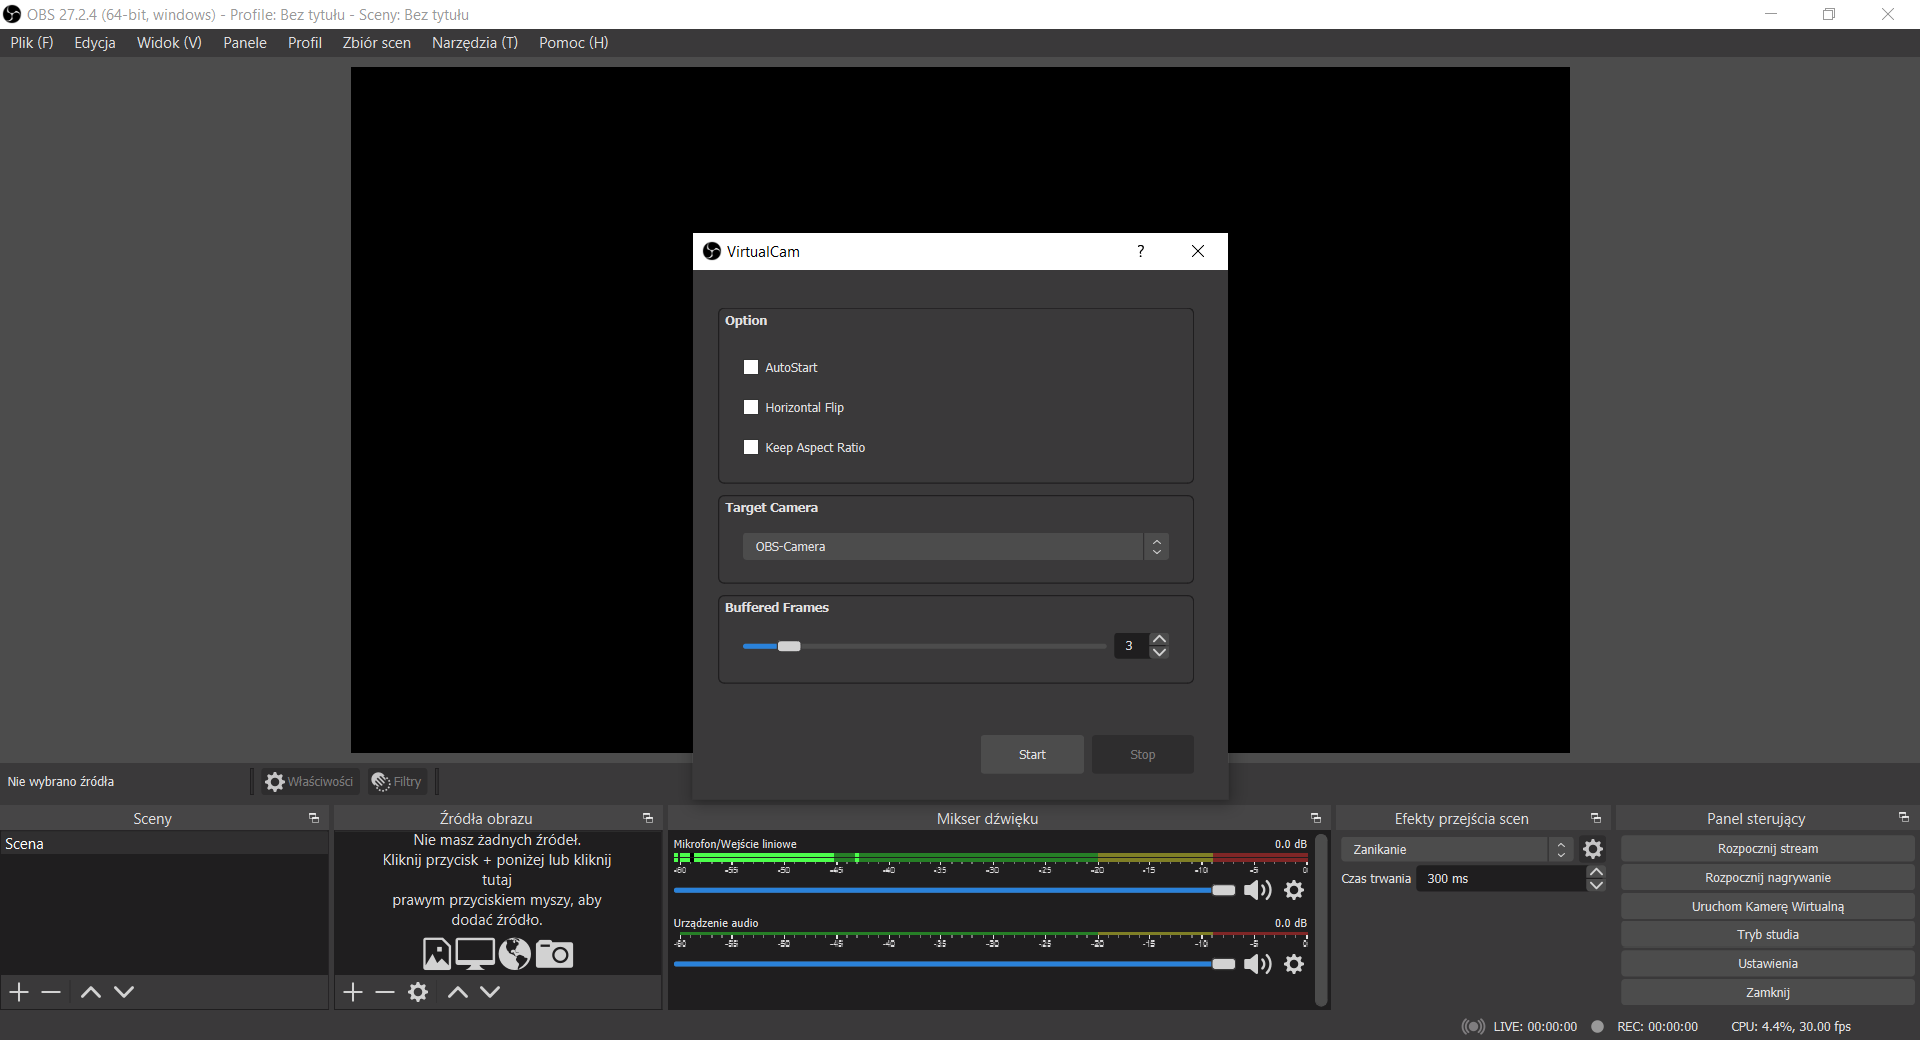Open Urządzenie audio settings gear
The image size is (1920, 1040).
point(1294,964)
